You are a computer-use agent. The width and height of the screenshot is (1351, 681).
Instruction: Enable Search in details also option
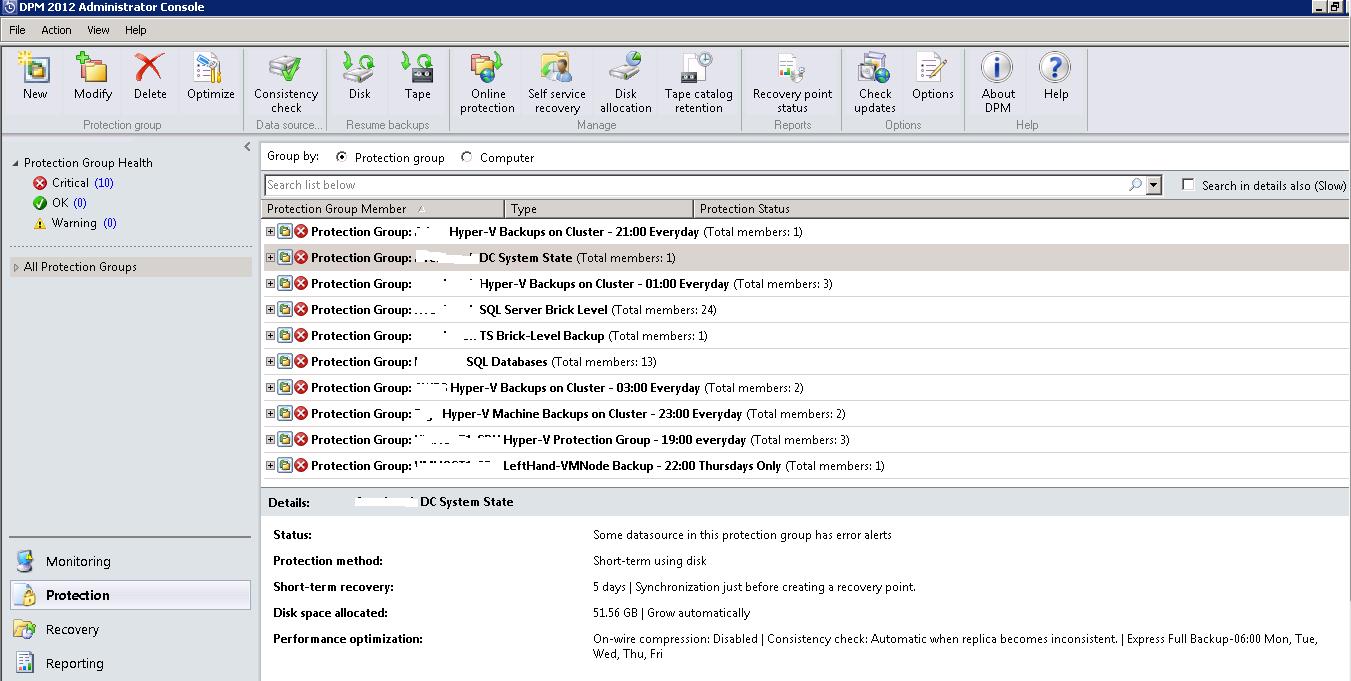pos(1189,185)
